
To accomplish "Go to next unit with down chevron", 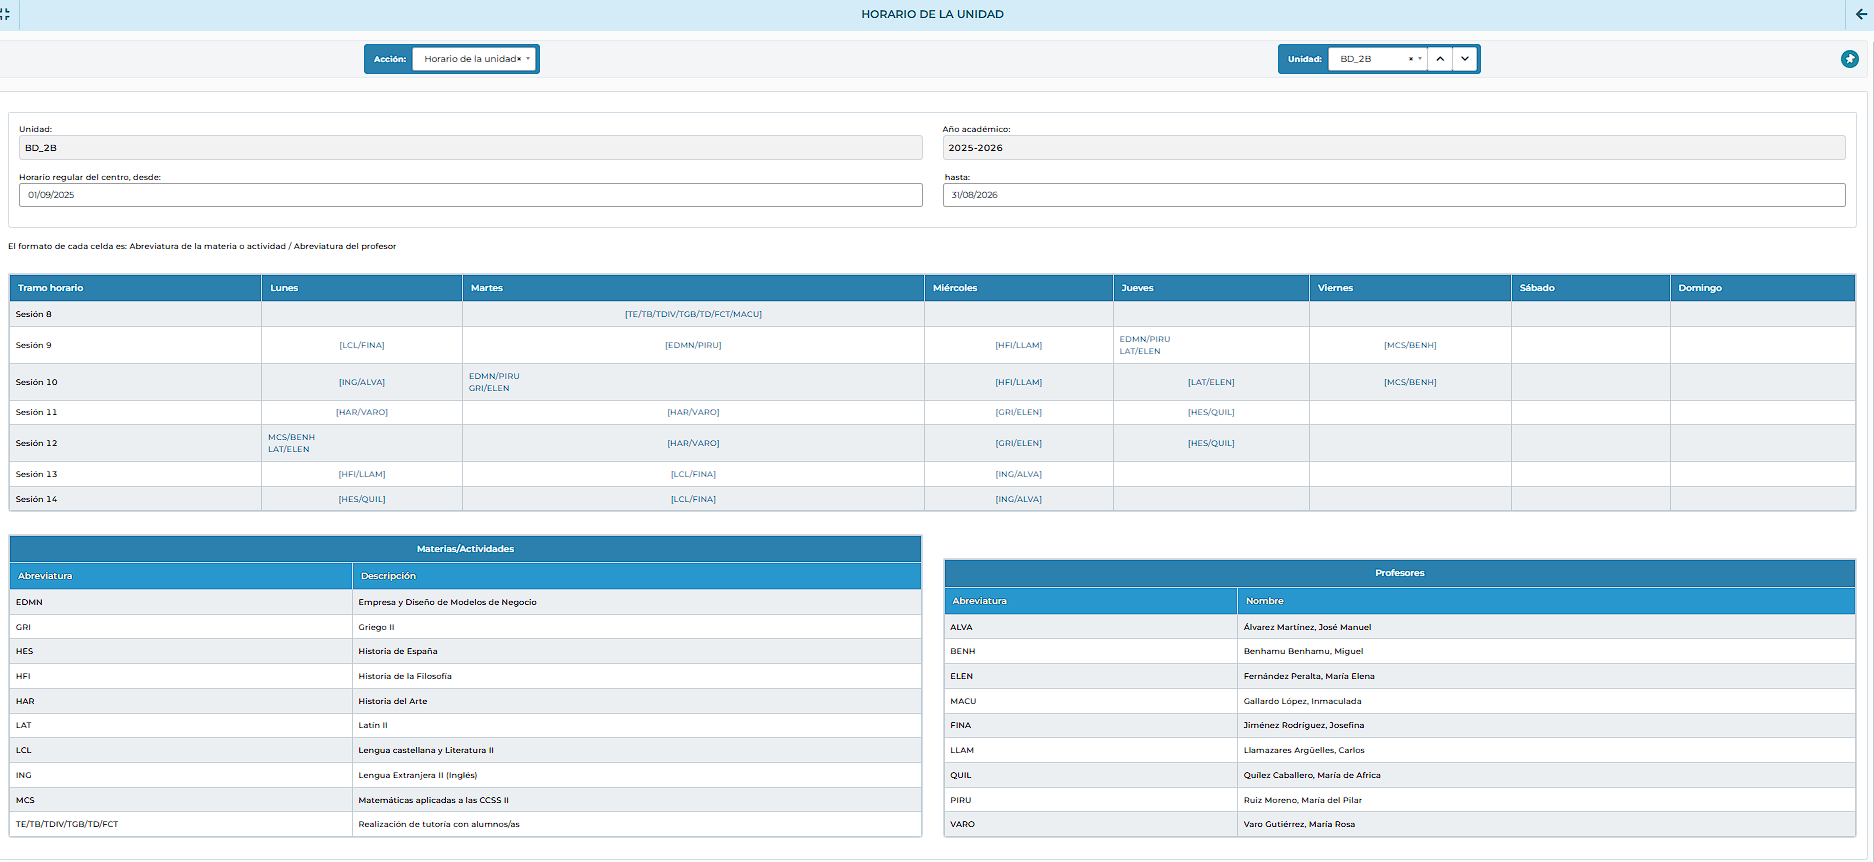I will [x=1465, y=59].
